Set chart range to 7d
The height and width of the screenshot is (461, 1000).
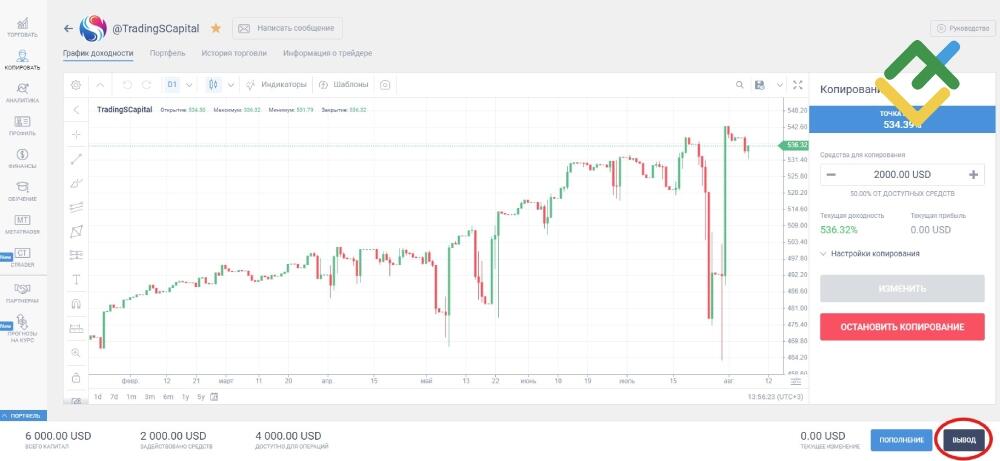pyautogui.click(x=114, y=397)
